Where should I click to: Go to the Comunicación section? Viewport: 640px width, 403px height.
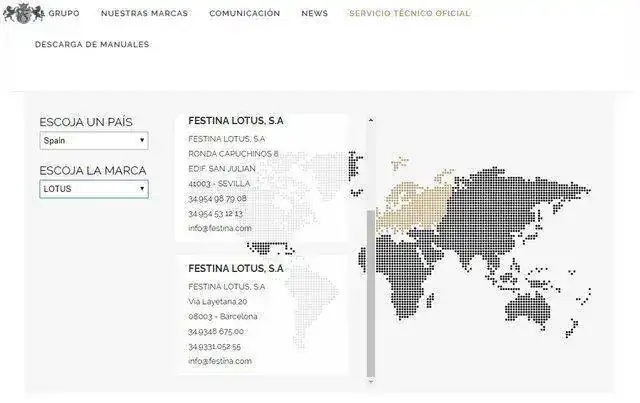click(244, 14)
